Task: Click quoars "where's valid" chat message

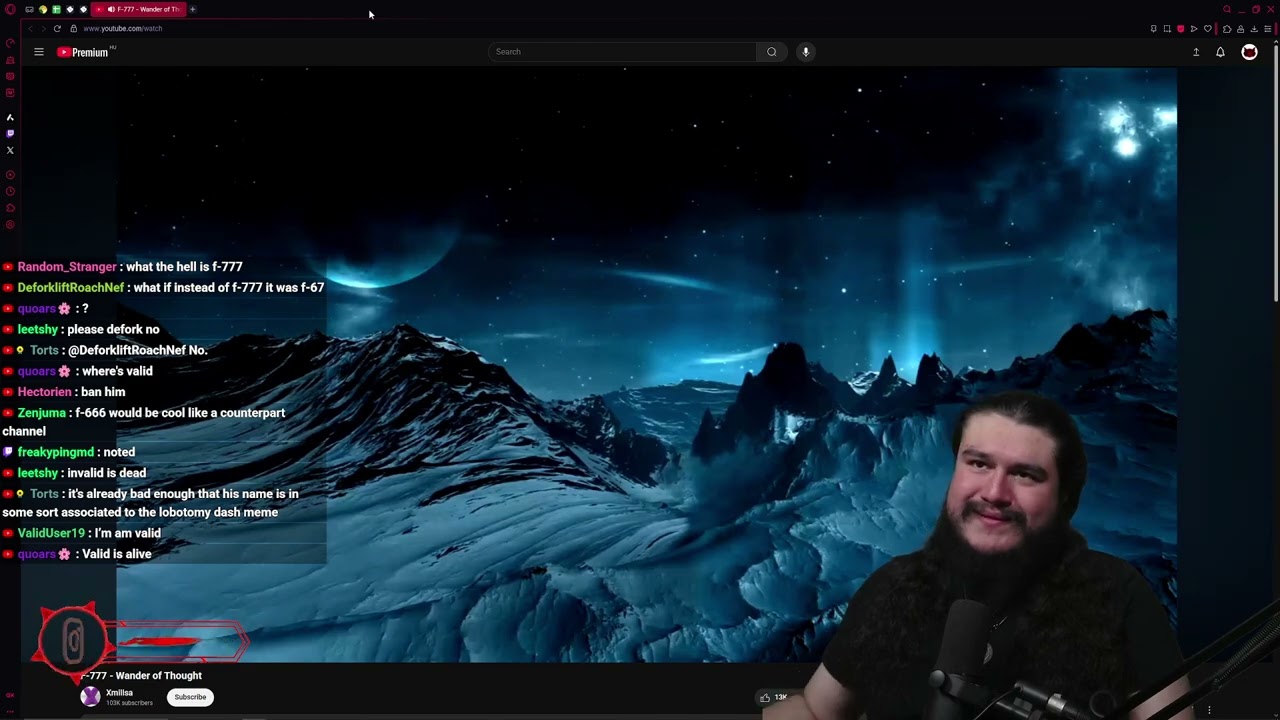Action: tap(78, 371)
